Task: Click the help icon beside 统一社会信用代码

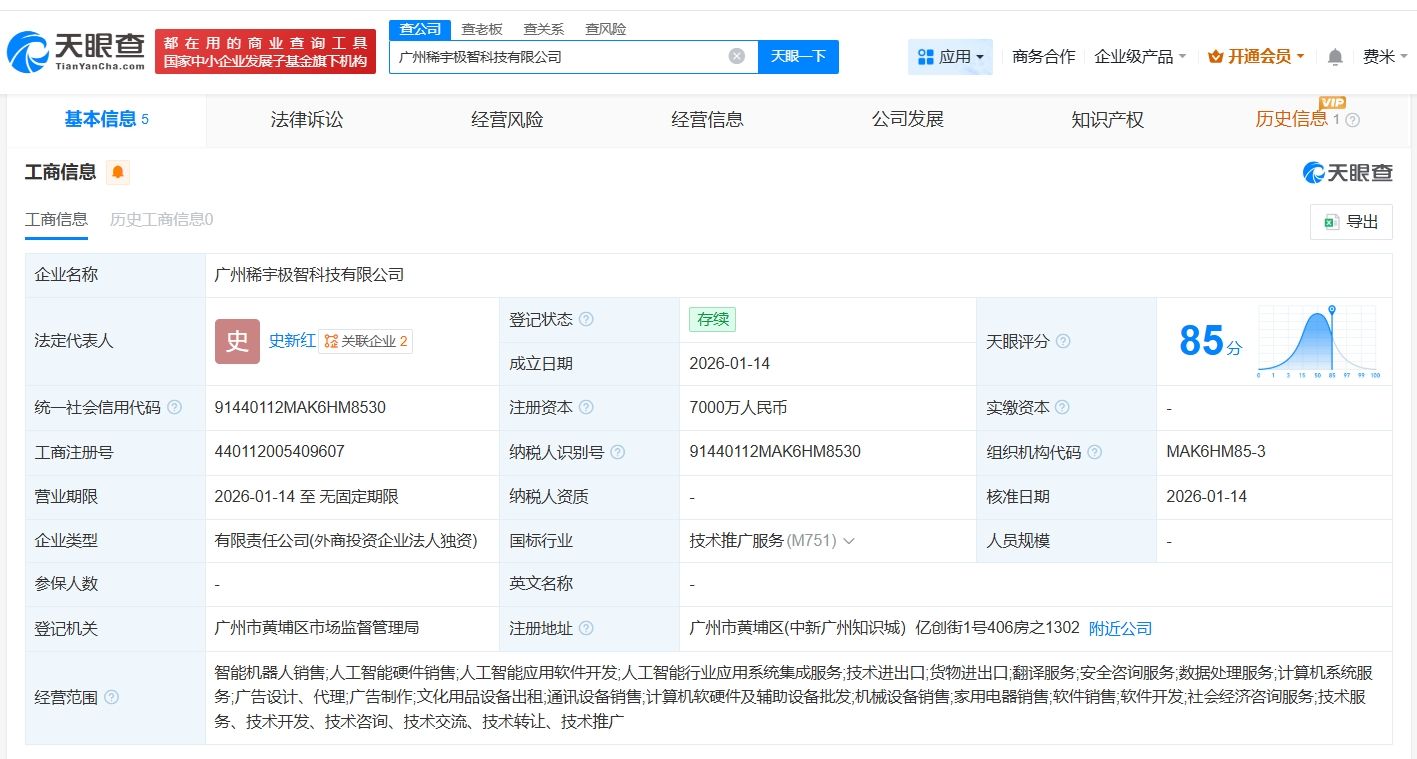Action: pos(173,408)
